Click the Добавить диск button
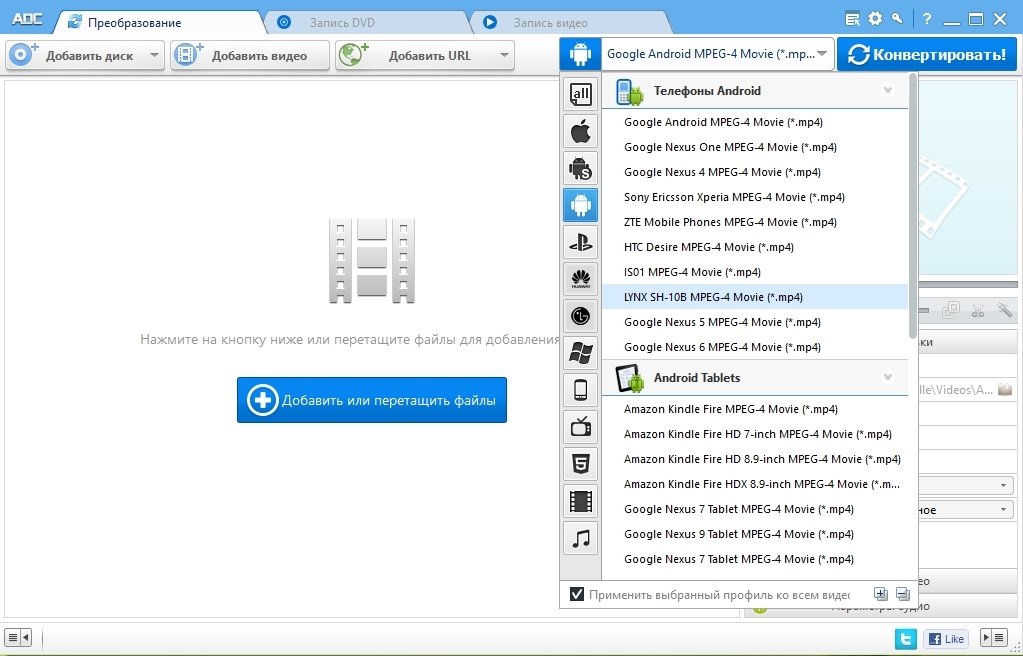 pos(85,55)
